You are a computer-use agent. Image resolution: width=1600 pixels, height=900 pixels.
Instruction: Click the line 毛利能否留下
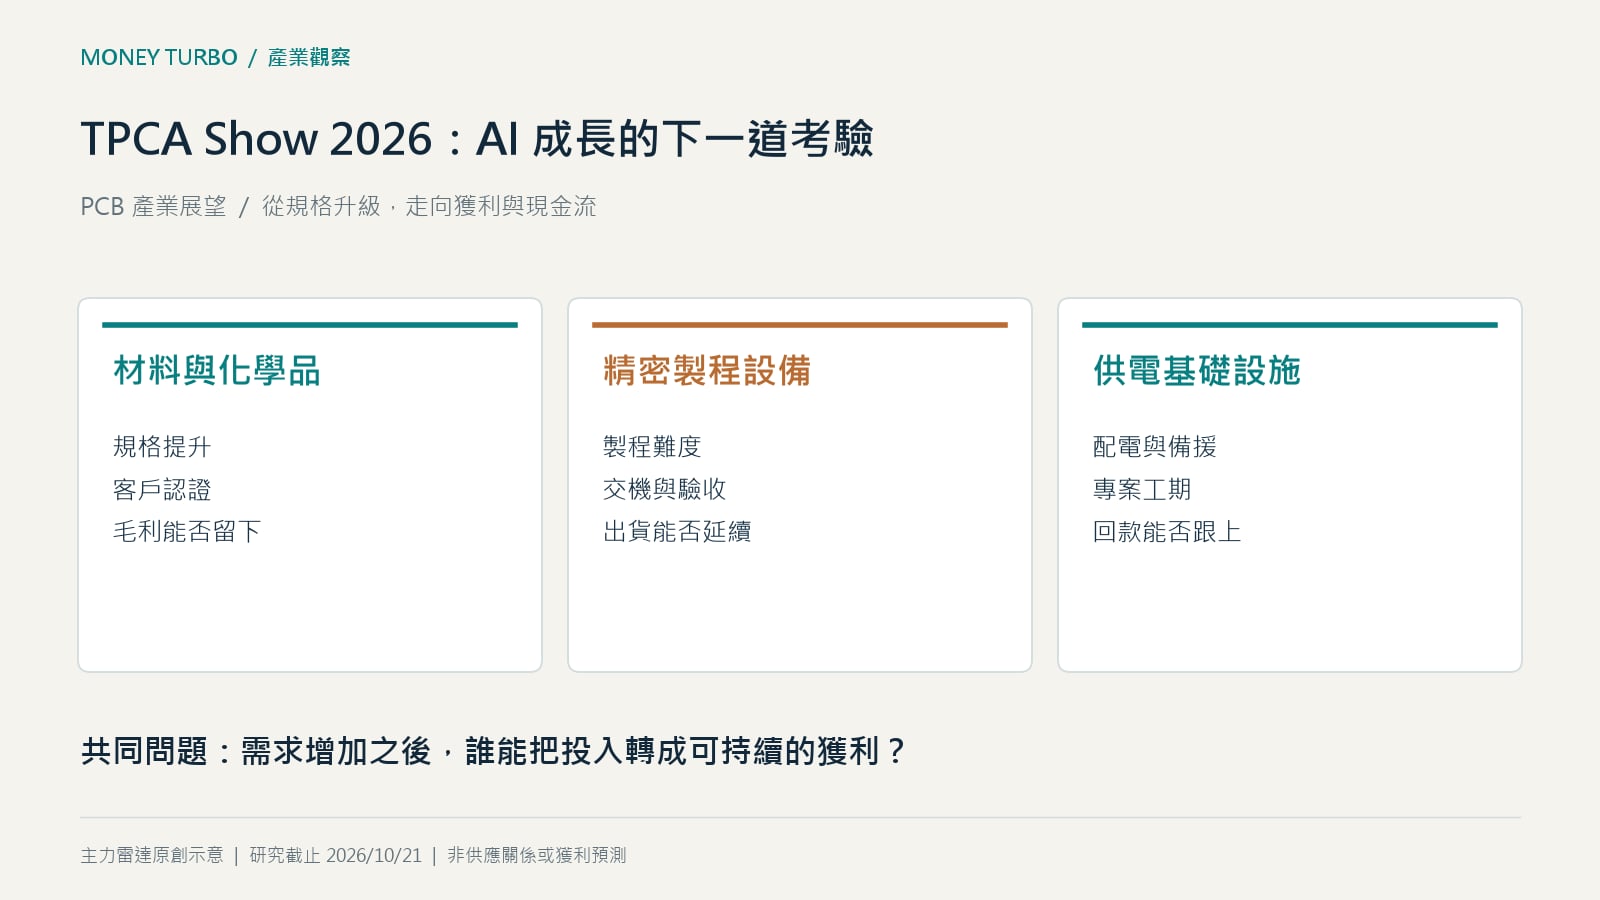point(187,531)
